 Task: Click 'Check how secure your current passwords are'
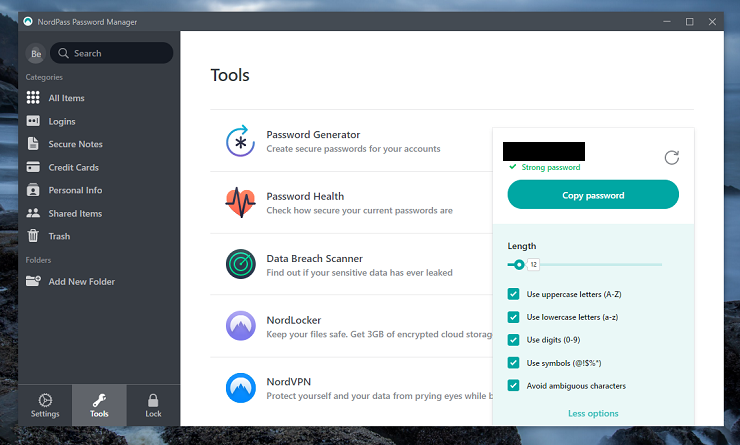point(359,210)
